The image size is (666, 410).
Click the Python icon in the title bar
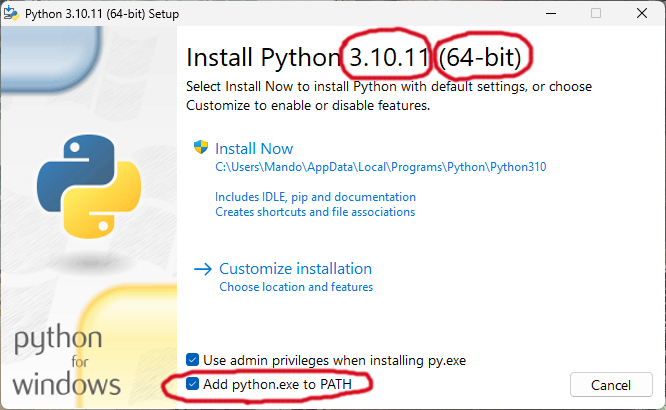coord(13,13)
